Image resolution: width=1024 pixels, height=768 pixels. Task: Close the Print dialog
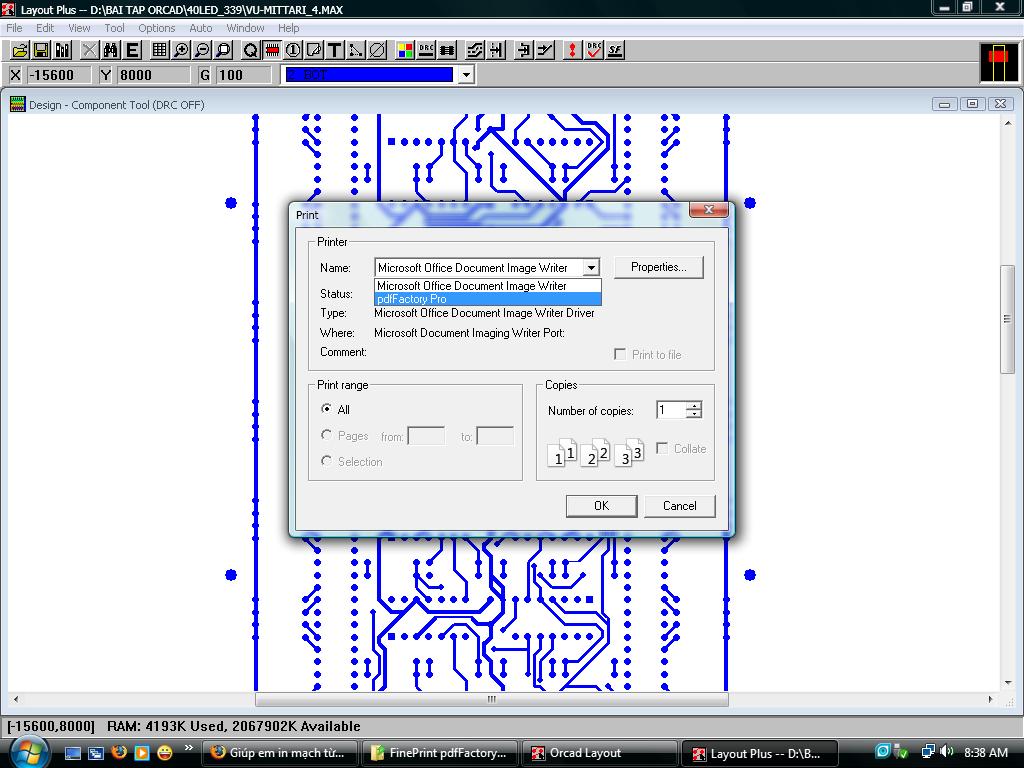click(709, 210)
